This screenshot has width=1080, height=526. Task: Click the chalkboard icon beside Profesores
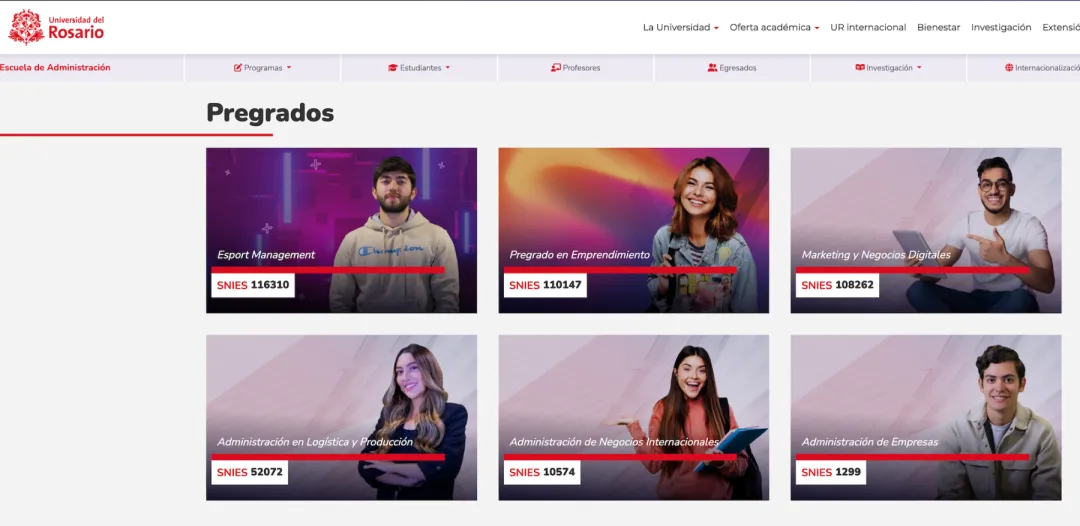(556, 68)
